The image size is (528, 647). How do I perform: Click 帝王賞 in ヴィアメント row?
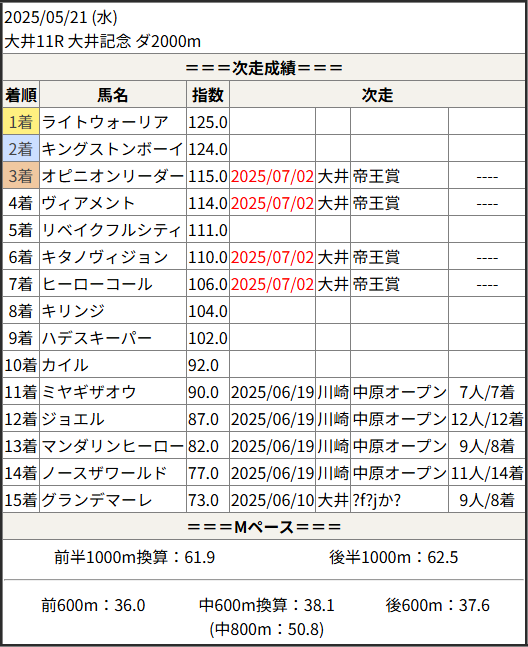(x=376, y=203)
